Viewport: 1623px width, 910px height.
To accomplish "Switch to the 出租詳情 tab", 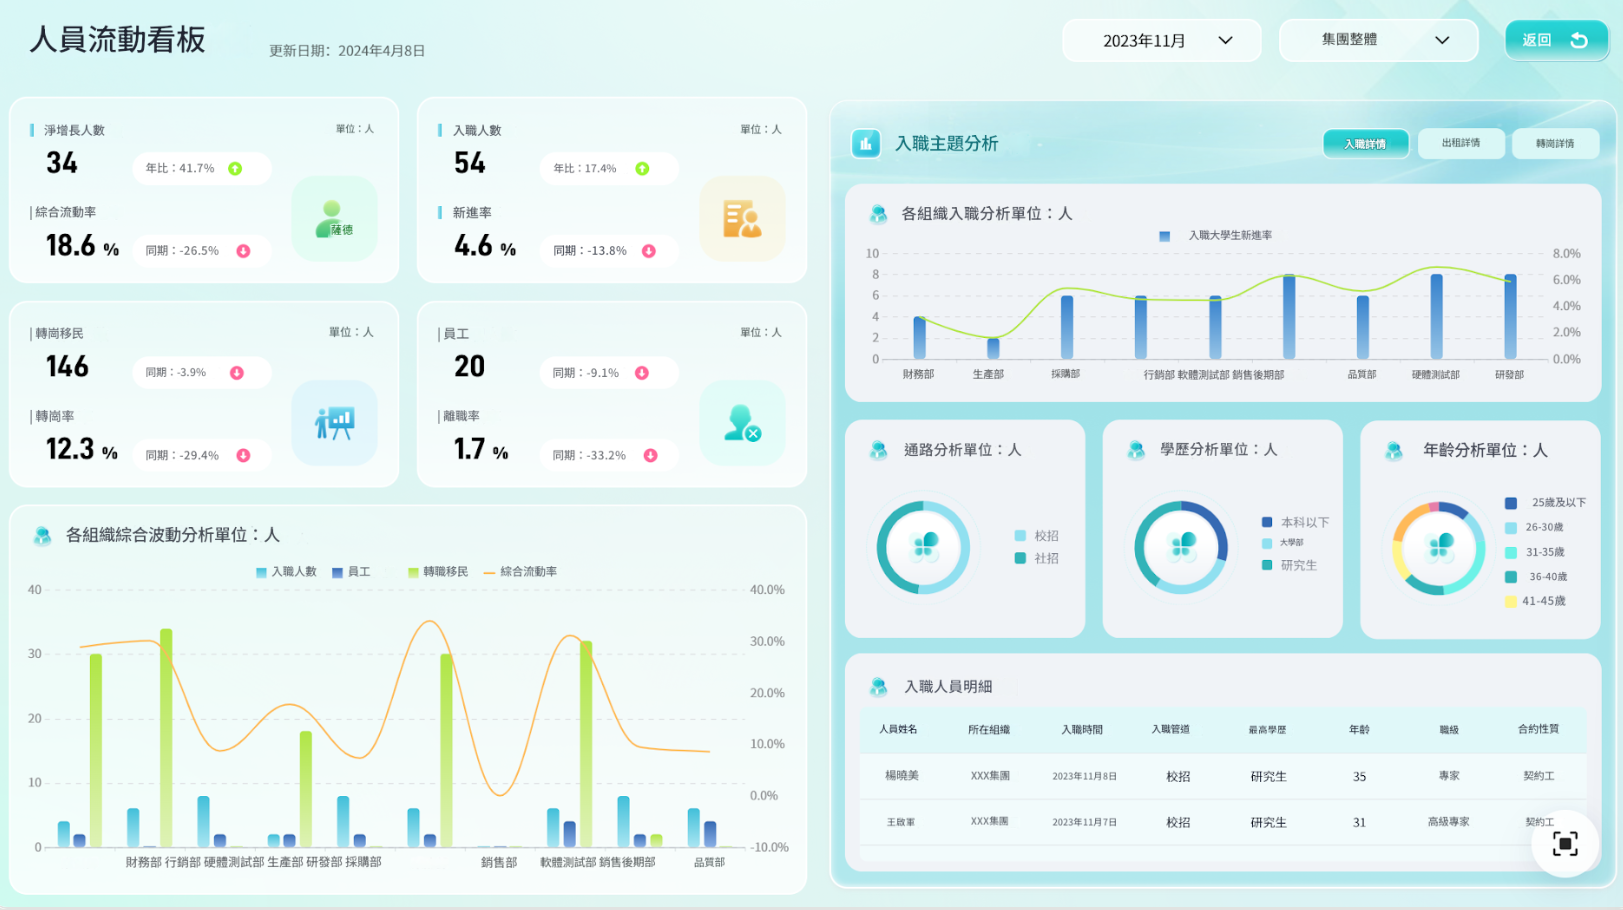I will click(1460, 143).
